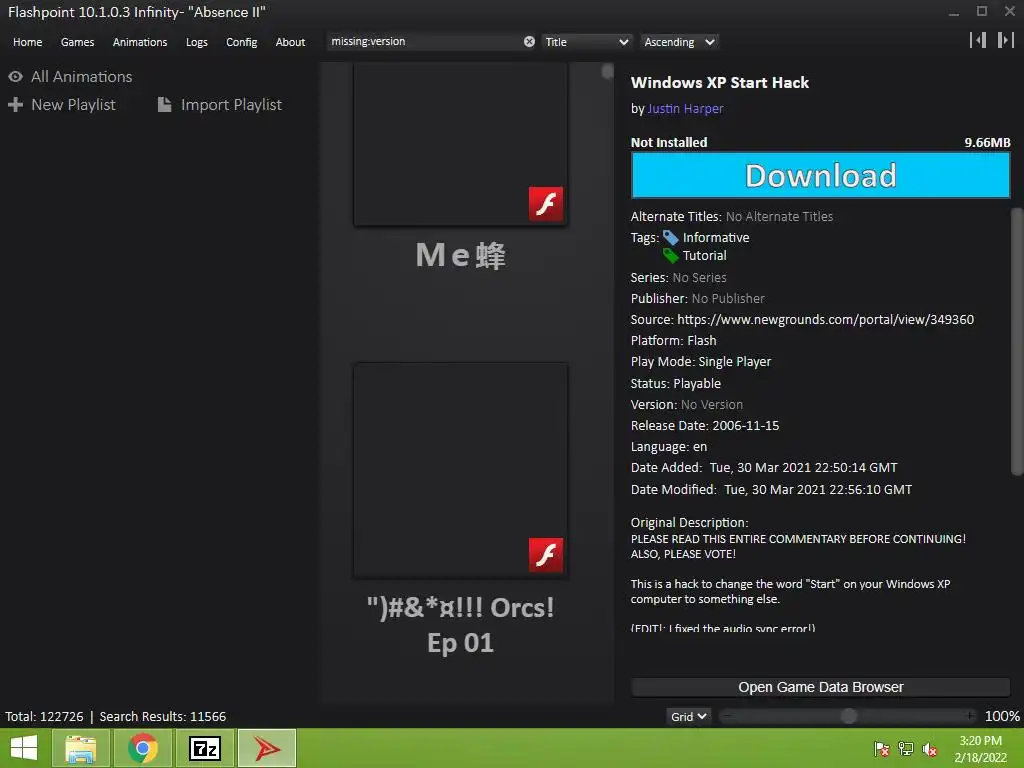
Task: Open the Games tab
Action: point(77,42)
